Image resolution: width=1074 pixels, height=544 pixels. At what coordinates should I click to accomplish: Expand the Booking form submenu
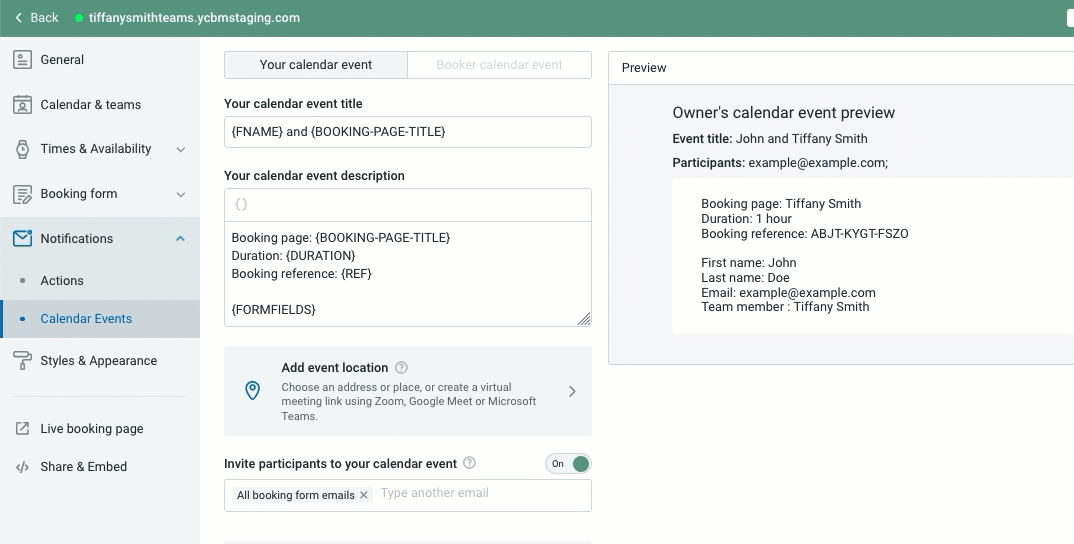181,194
